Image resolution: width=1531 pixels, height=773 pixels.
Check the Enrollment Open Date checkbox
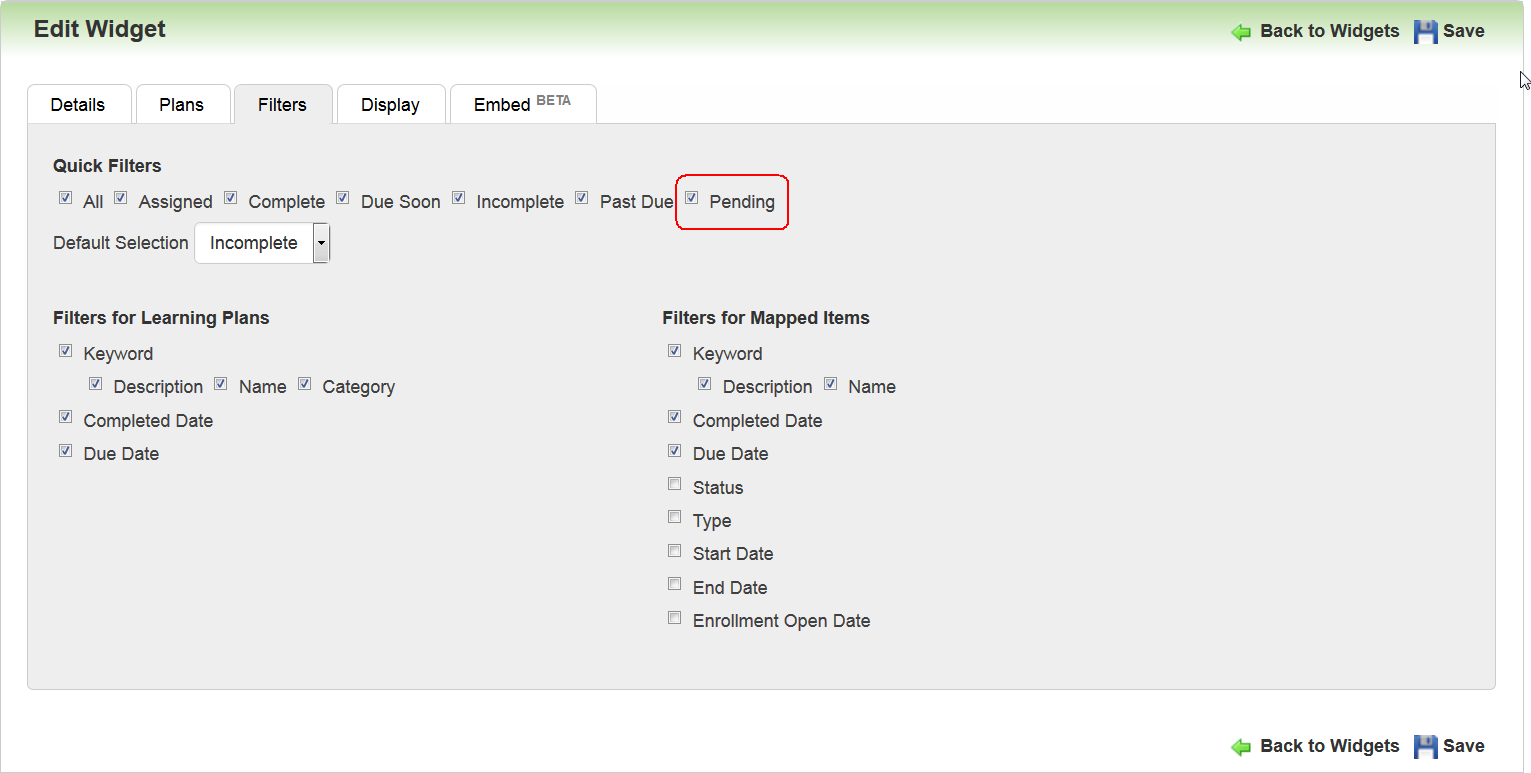click(675, 618)
